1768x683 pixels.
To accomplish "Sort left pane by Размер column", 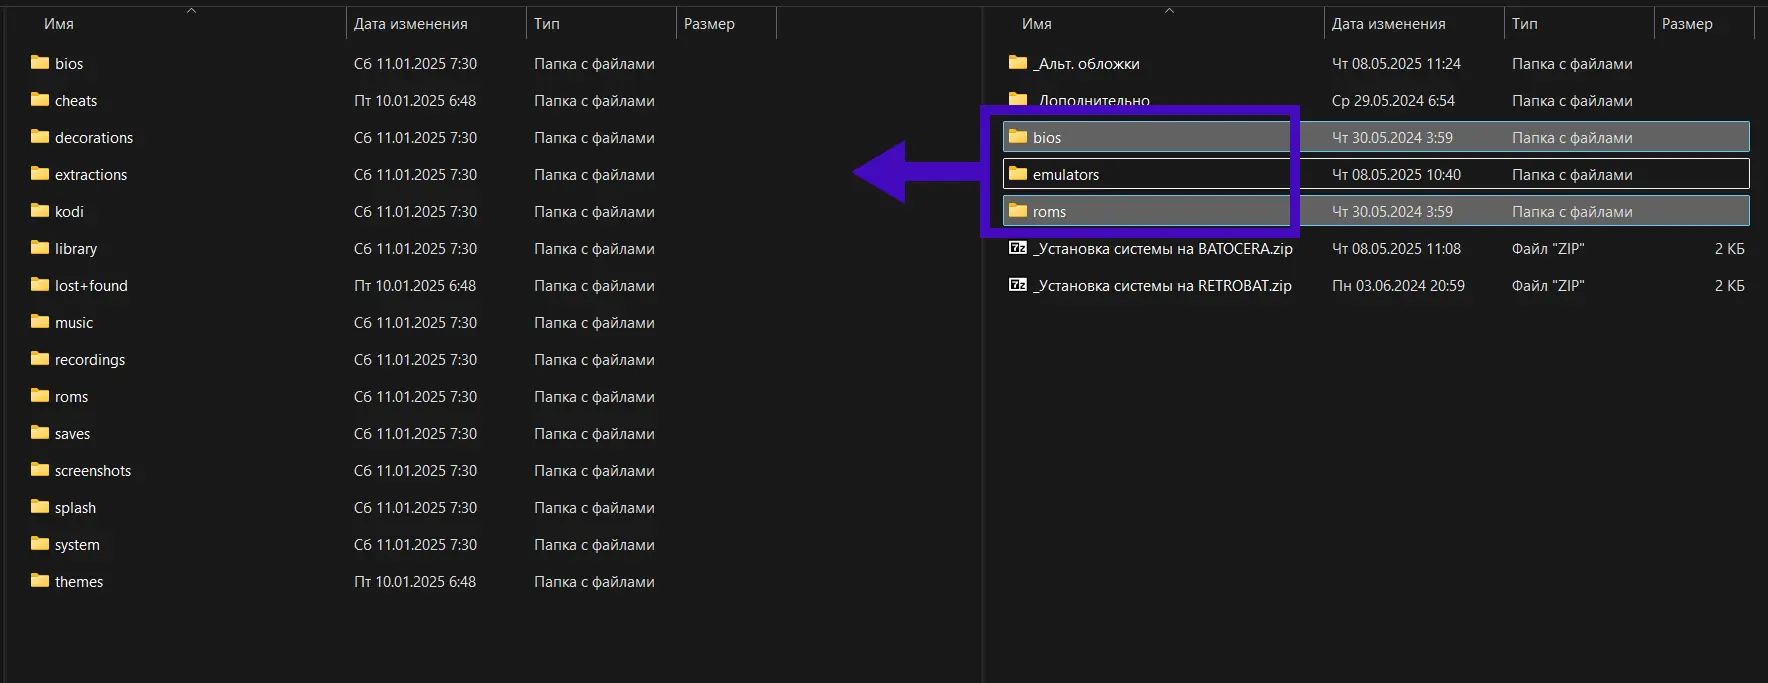I will (709, 23).
